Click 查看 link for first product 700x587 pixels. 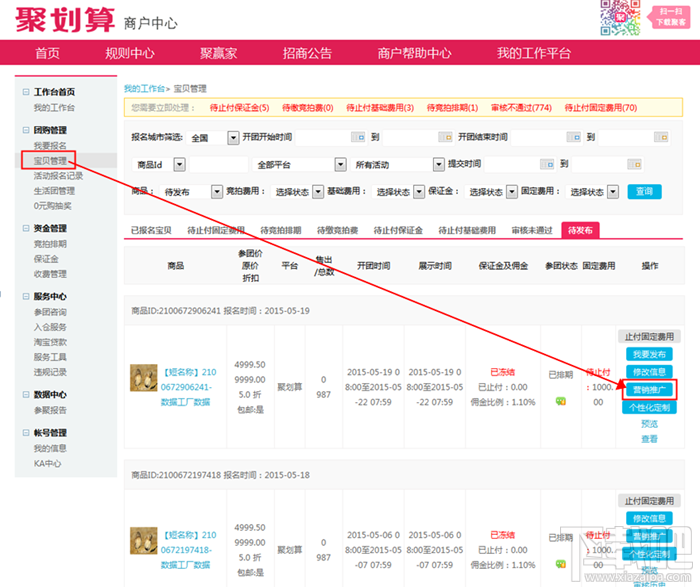click(x=650, y=439)
